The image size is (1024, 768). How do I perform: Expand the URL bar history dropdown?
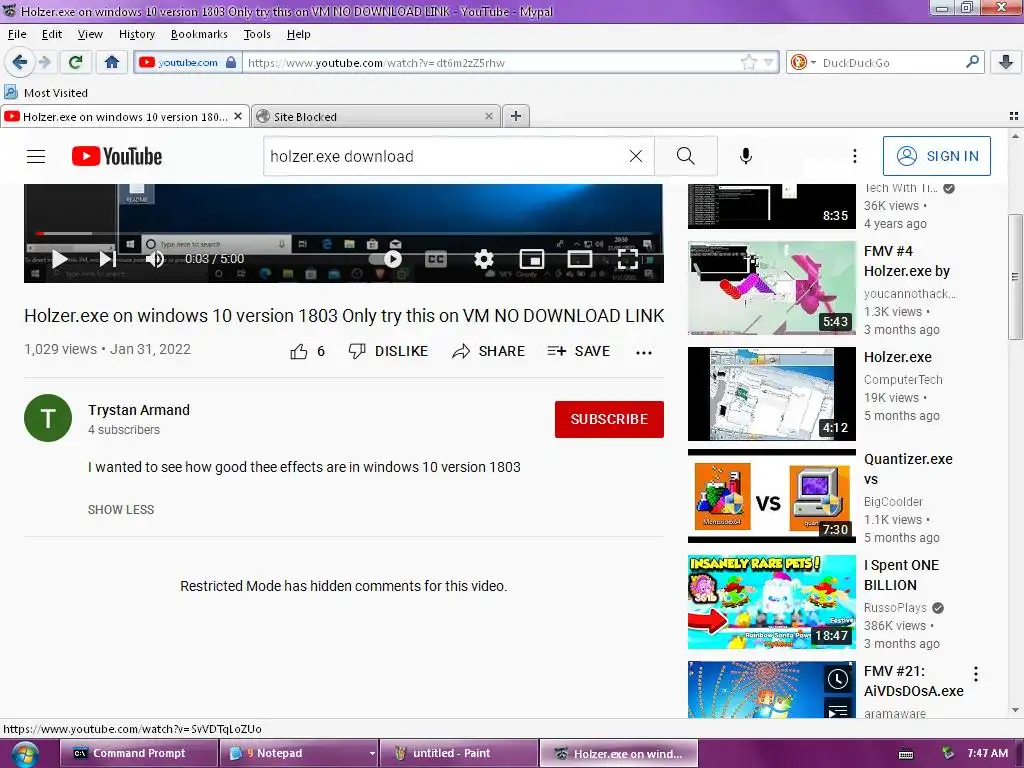[x=769, y=63]
